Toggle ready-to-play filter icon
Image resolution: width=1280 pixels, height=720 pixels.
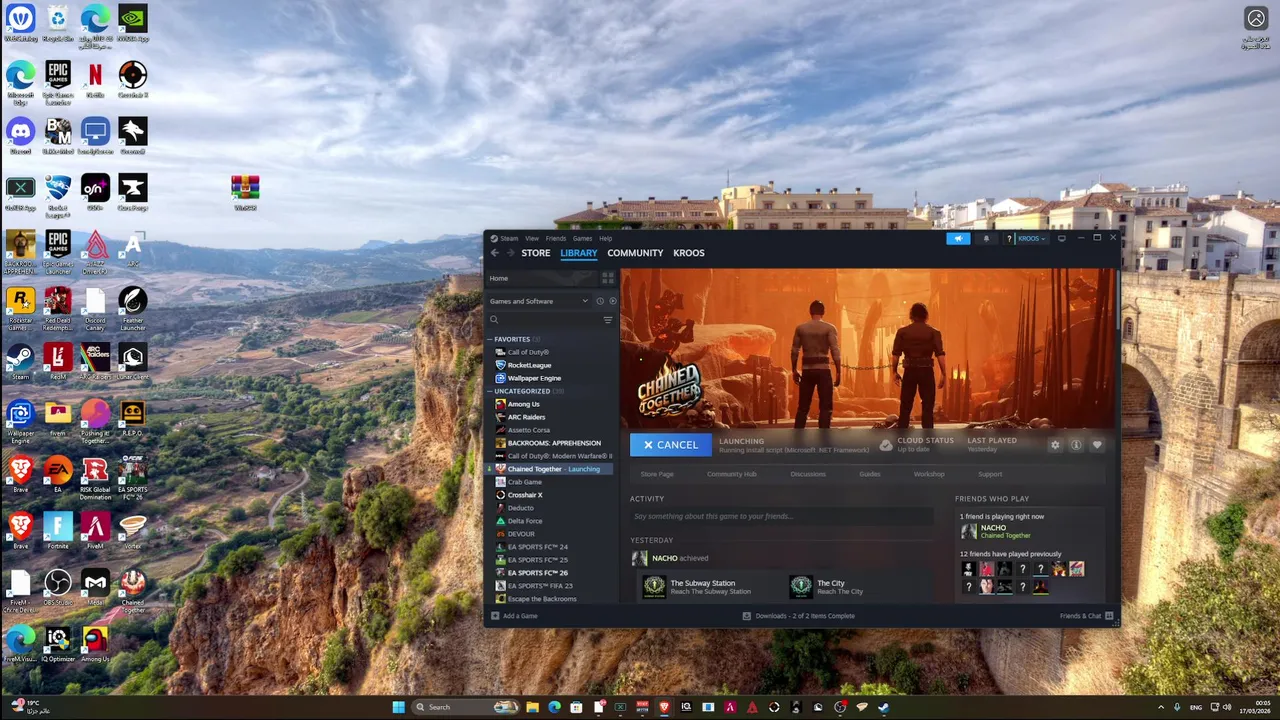pyautogui.click(x=613, y=301)
